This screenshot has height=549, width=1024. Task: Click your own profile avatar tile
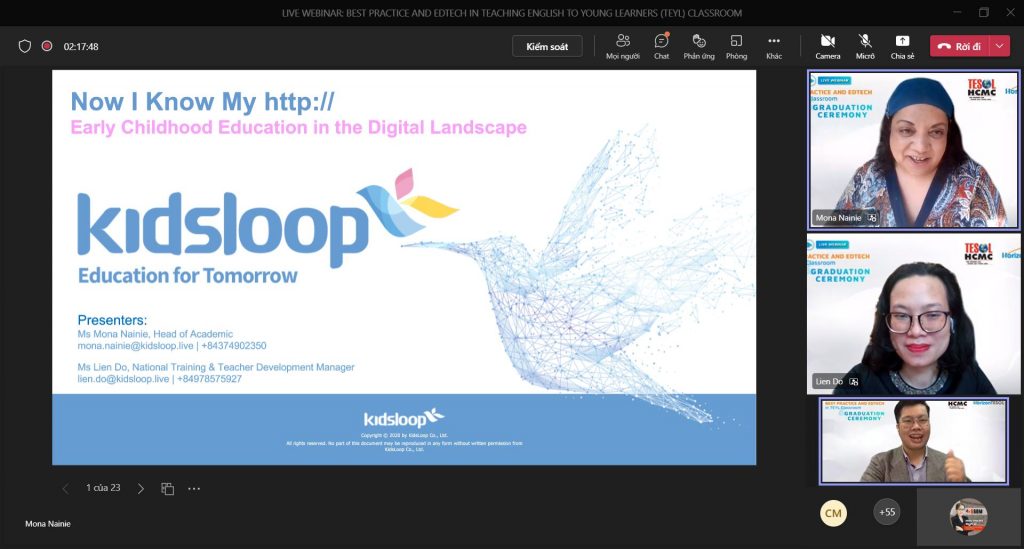tap(968, 517)
